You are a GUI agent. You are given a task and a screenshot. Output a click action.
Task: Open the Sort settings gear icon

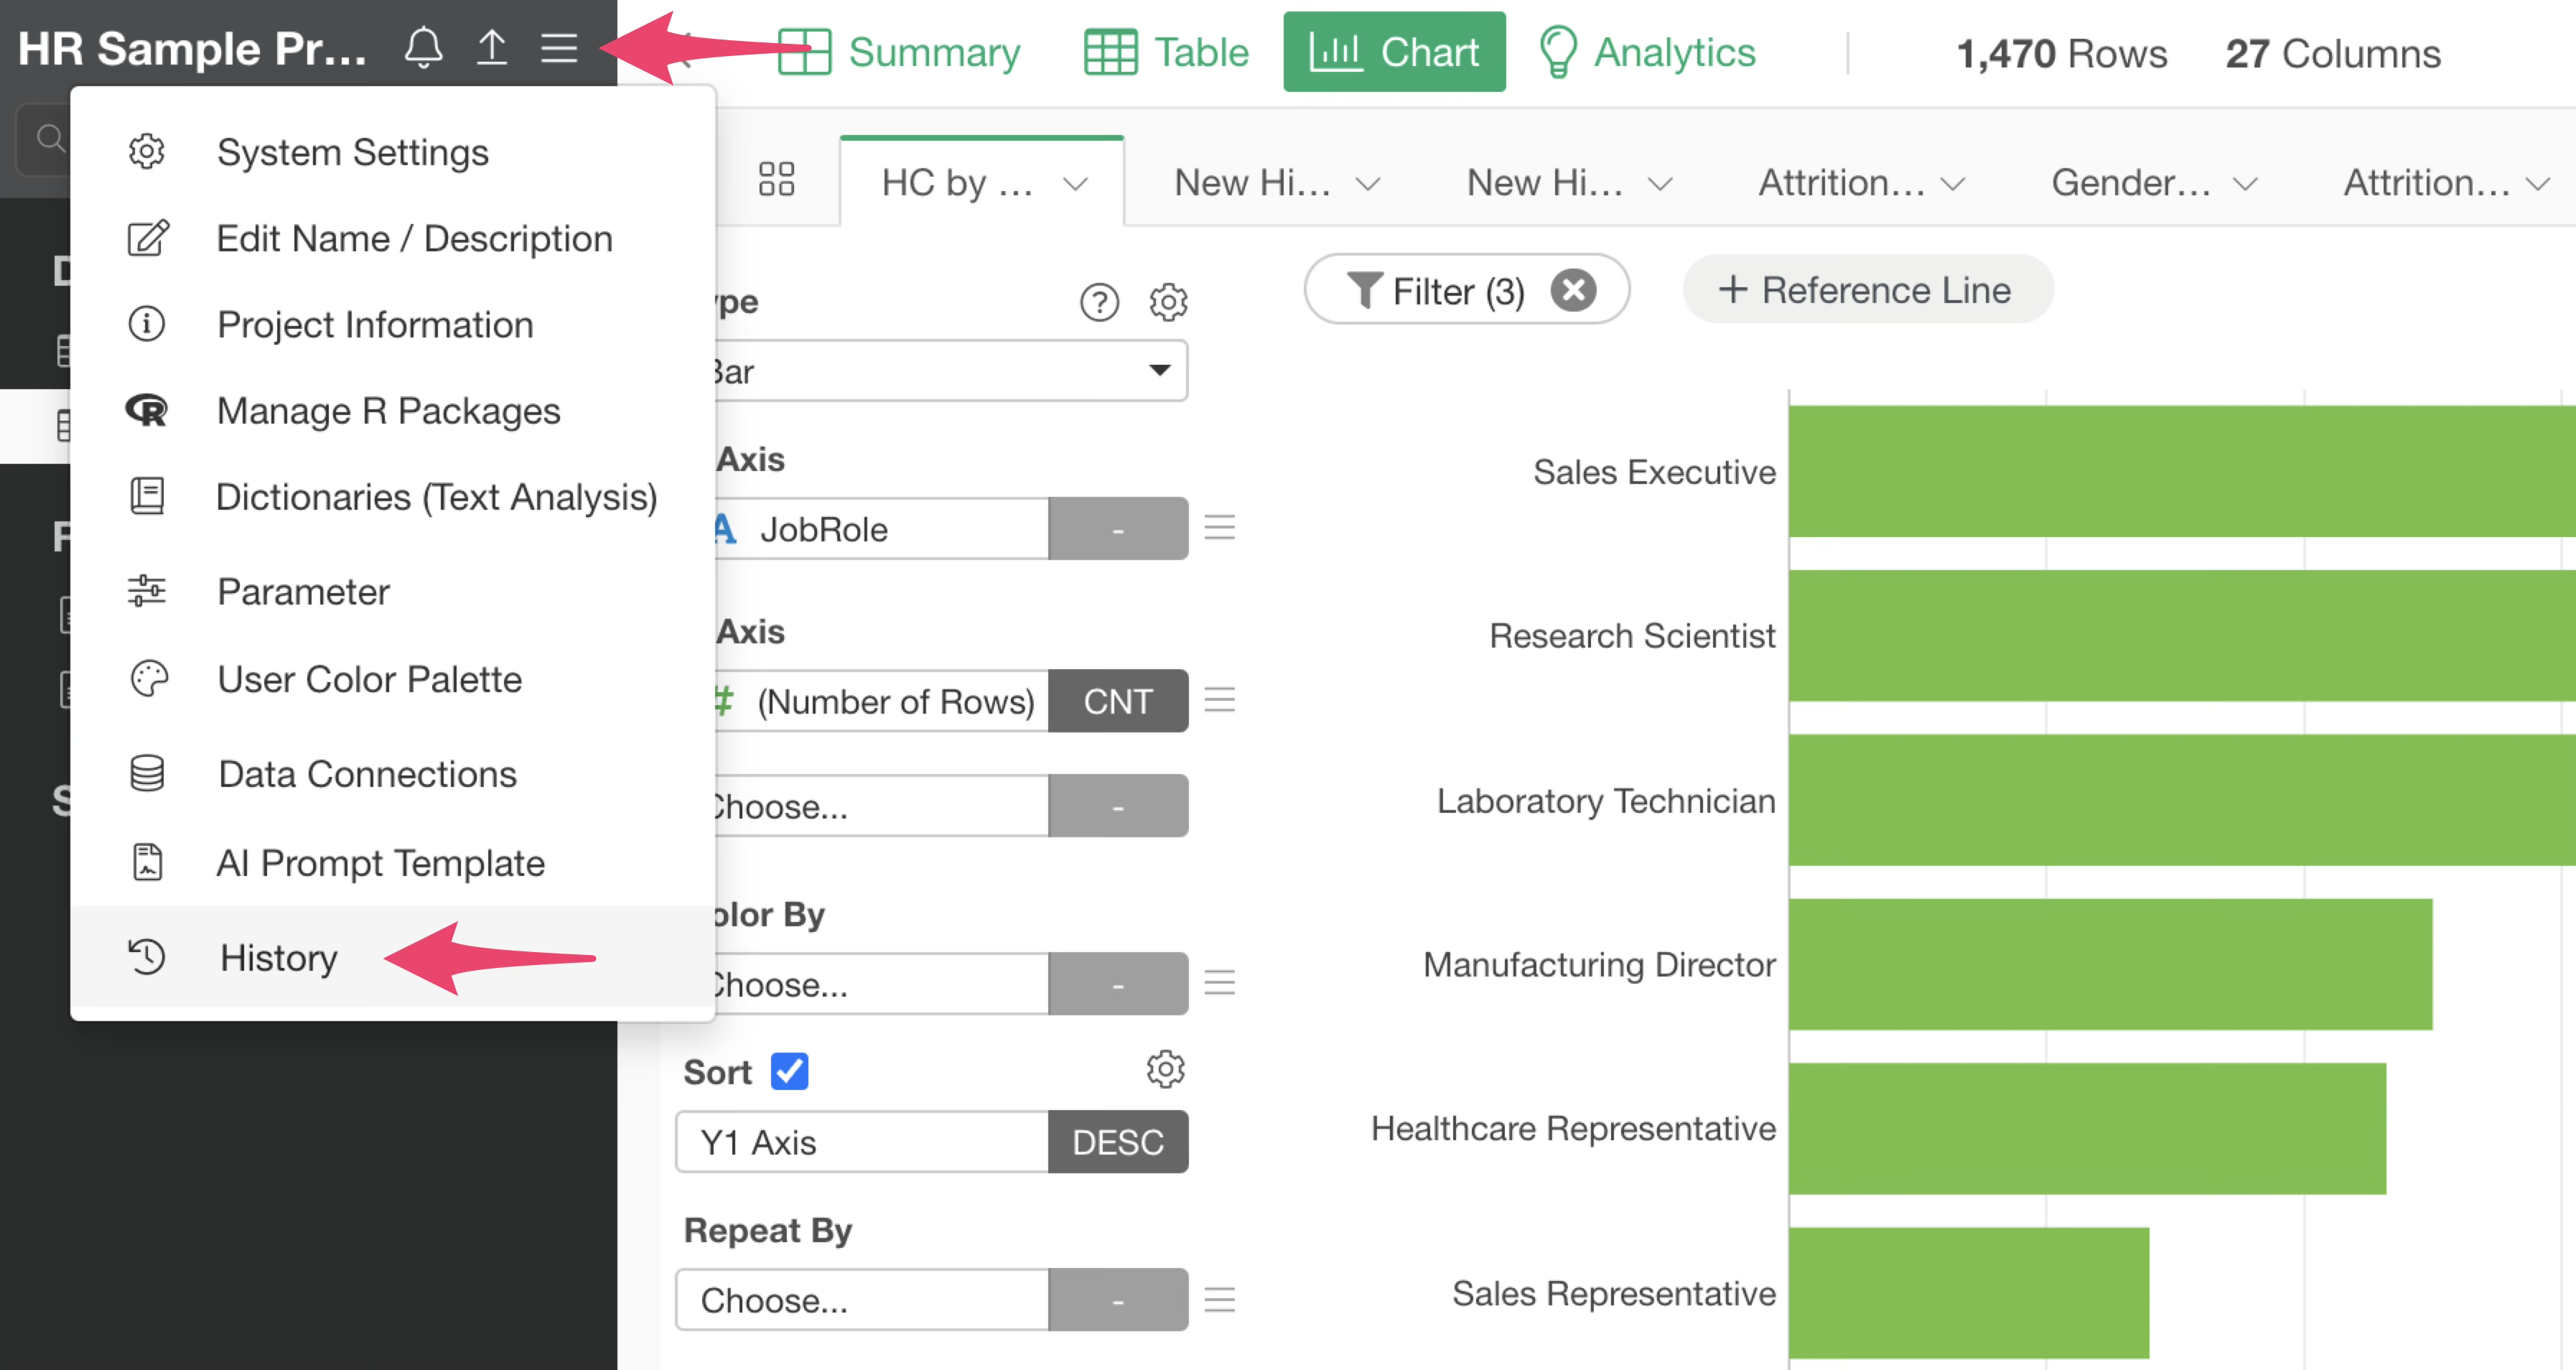coord(1165,1070)
